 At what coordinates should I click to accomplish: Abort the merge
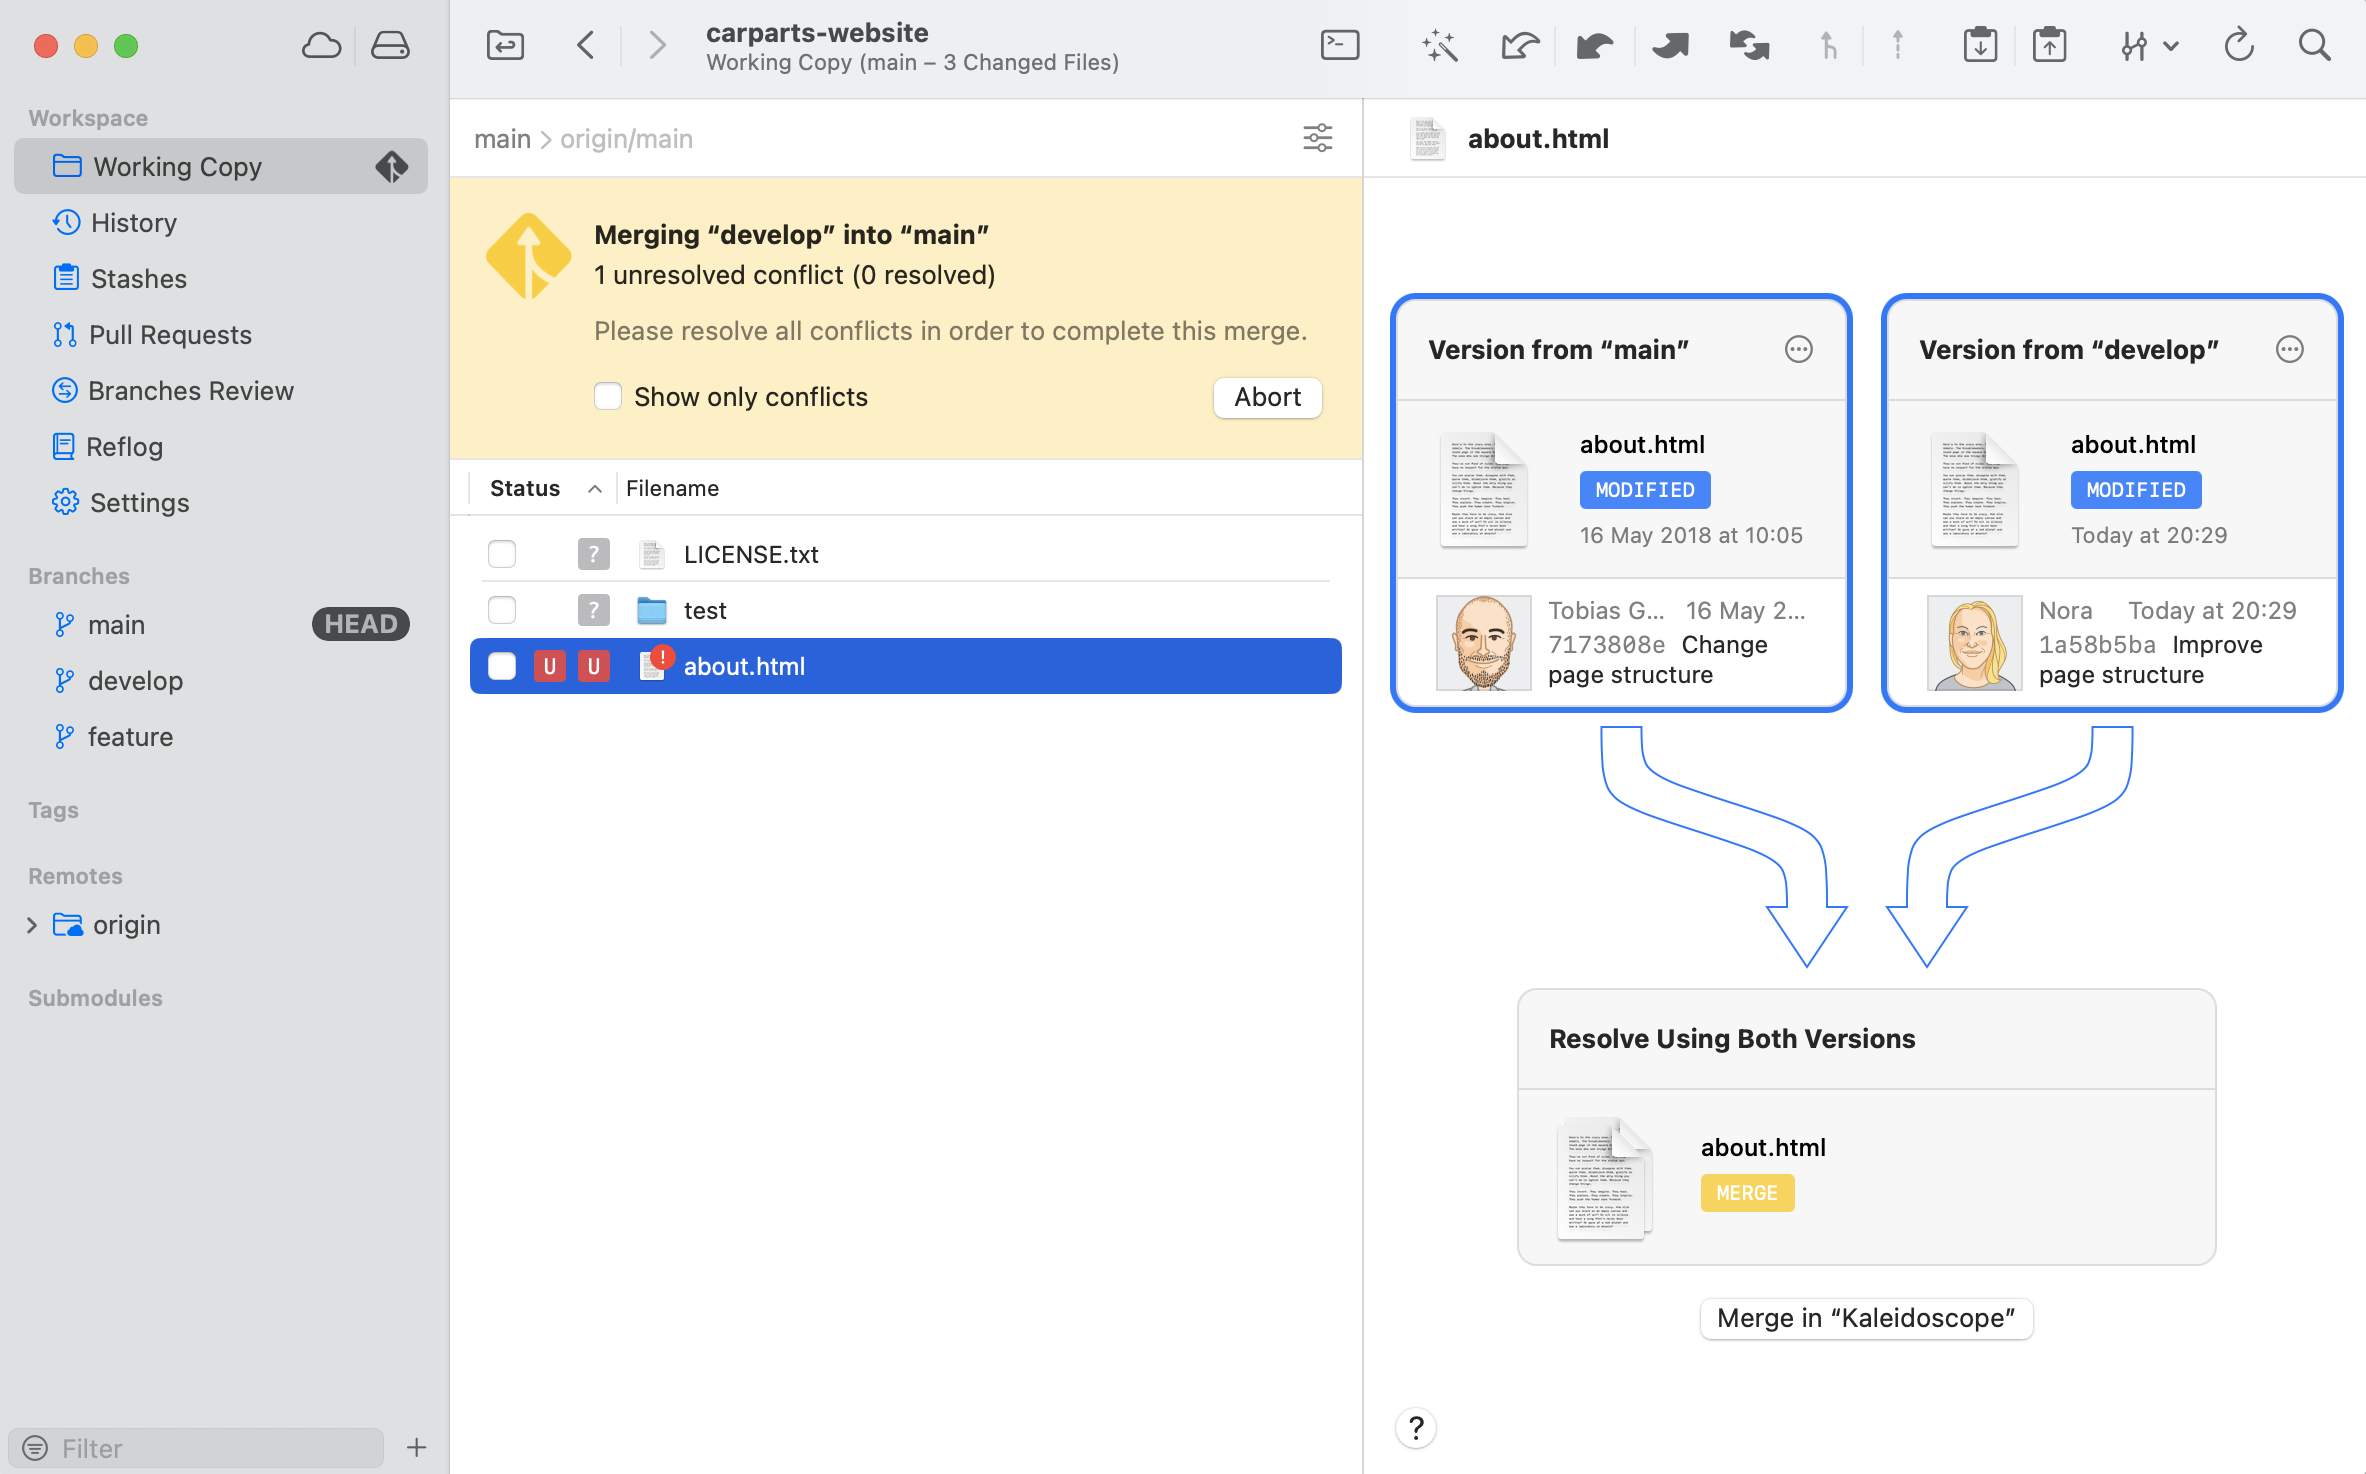point(1267,397)
